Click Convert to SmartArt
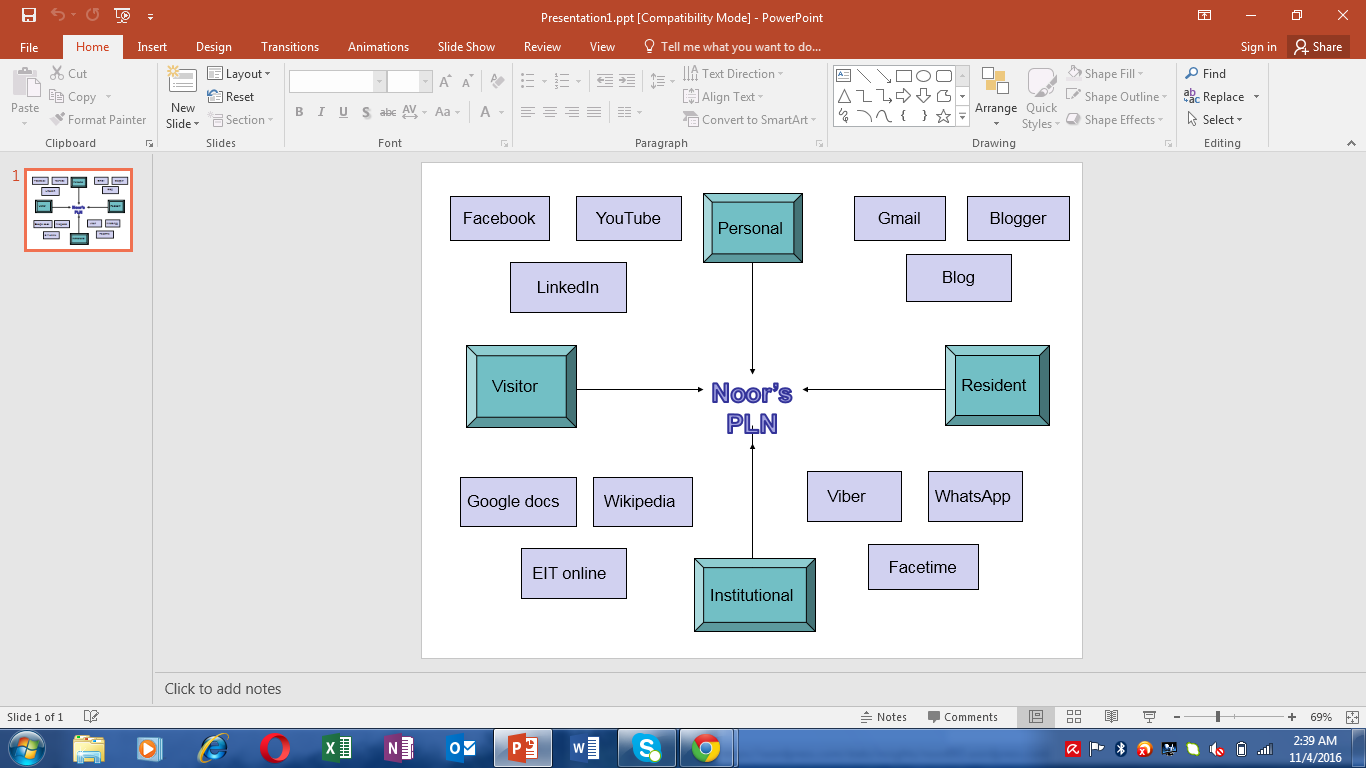This screenshot has height=768, width=1366. click(x=749, y=120)
